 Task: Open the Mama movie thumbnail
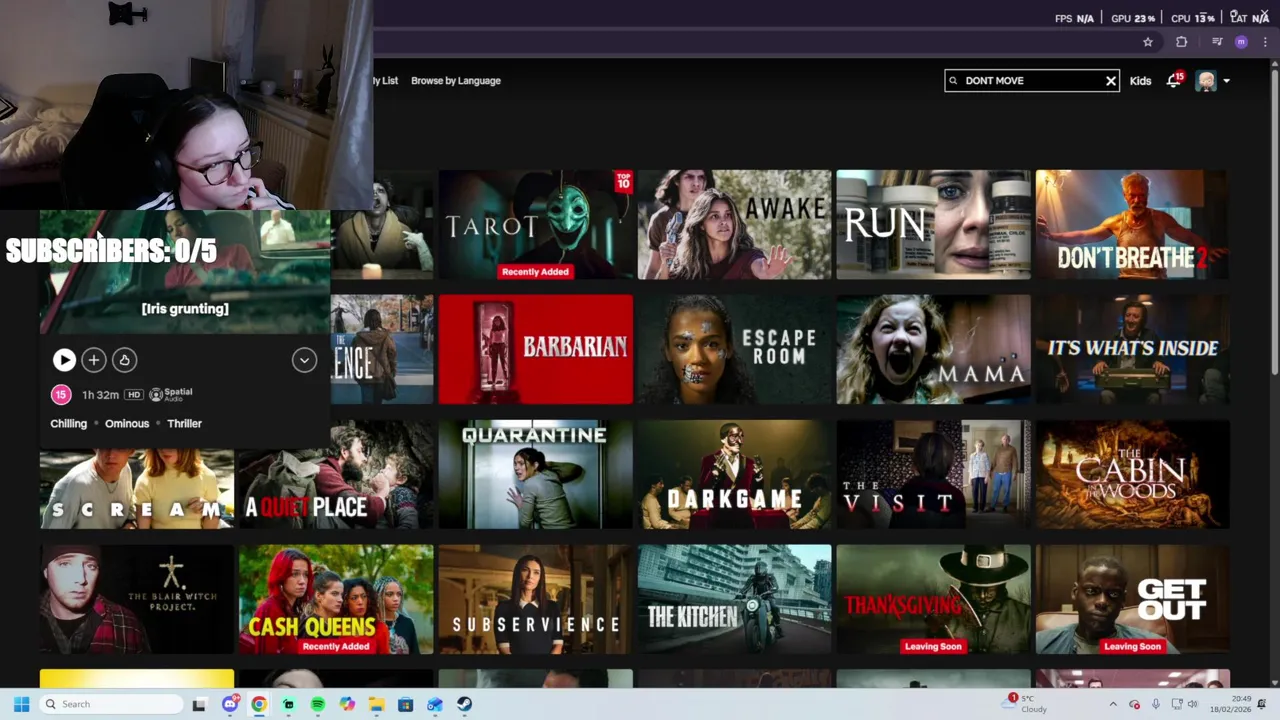[933, 349]
